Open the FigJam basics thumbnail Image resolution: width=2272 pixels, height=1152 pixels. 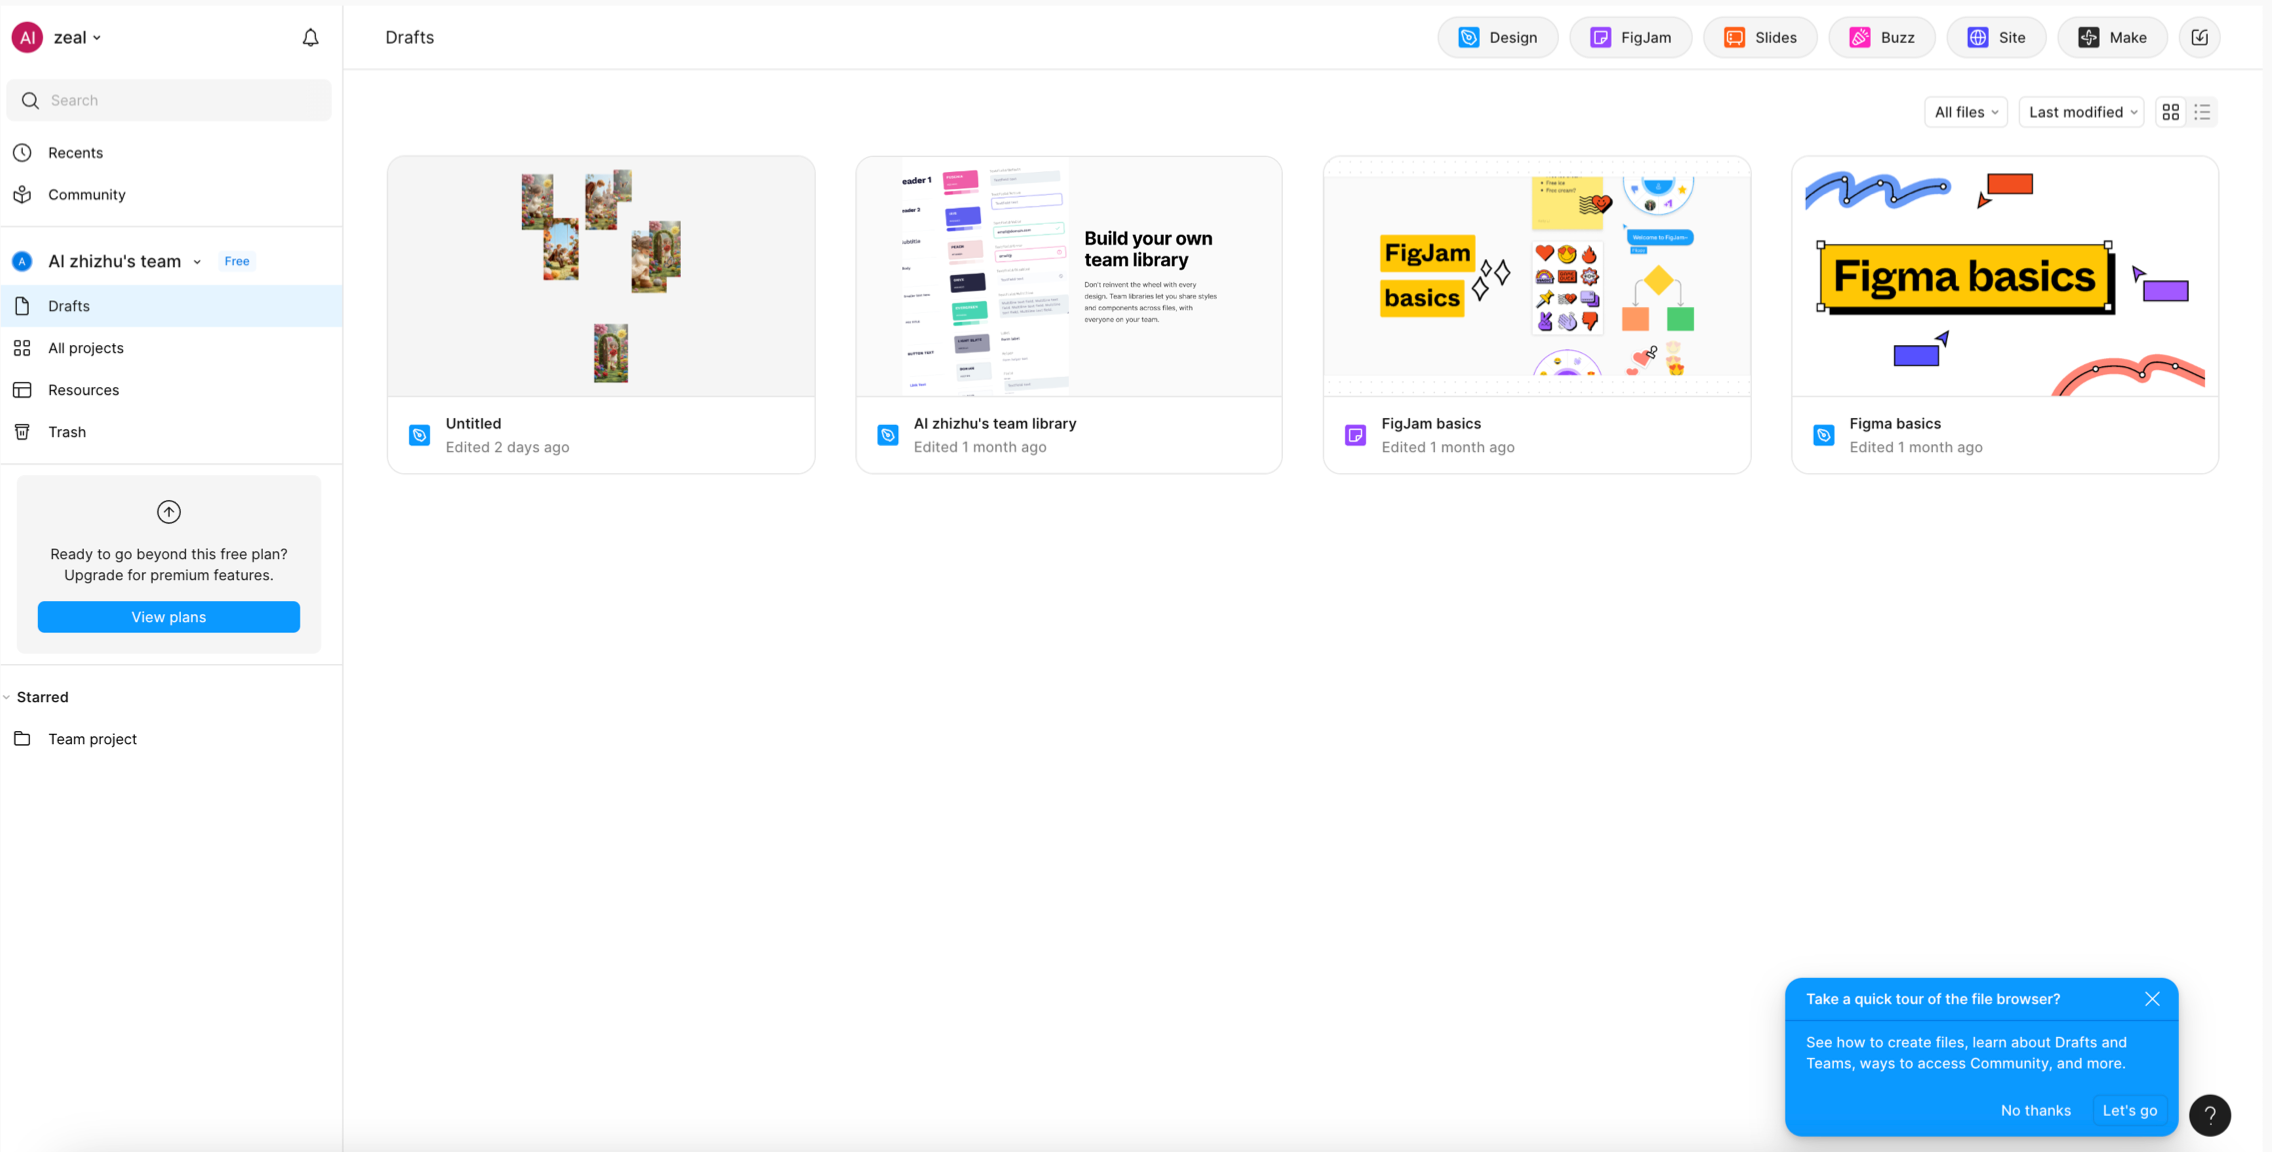click(x=1537, y=277)
